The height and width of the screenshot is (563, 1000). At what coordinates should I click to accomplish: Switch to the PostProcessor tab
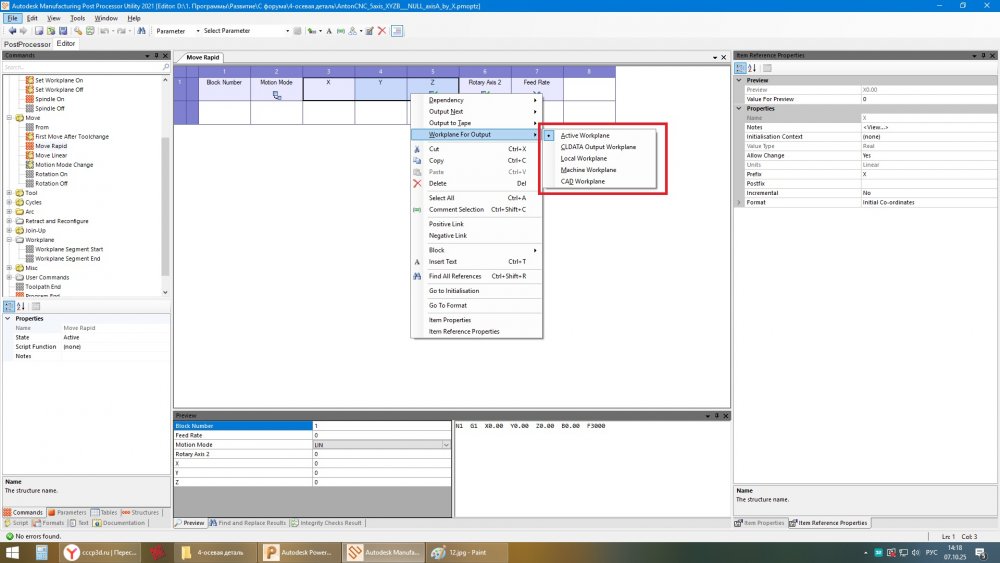pos(26,44)
